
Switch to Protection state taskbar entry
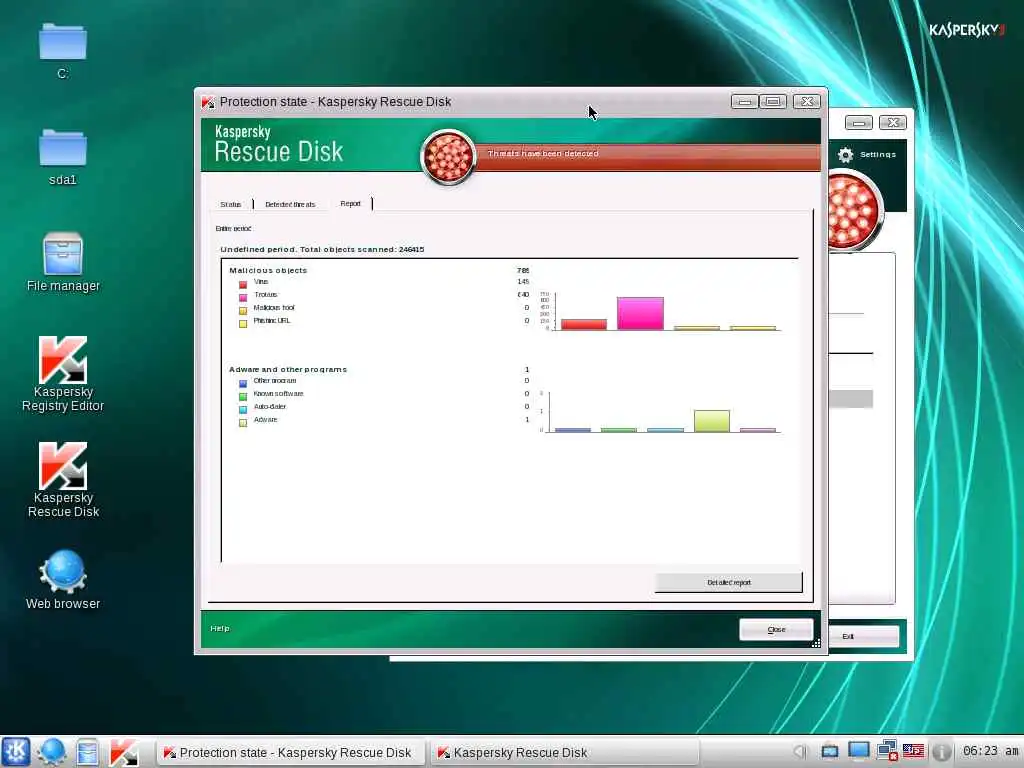pyautogui.click(x=289, y=752)
